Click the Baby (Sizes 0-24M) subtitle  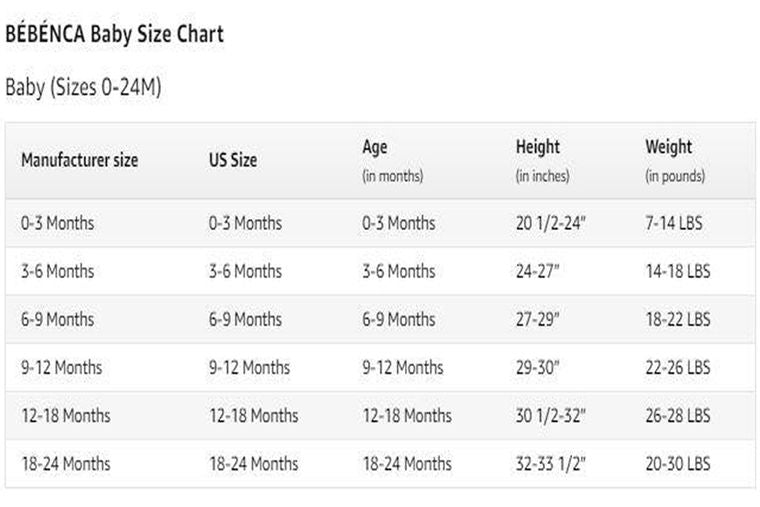[x=83, y=88]
